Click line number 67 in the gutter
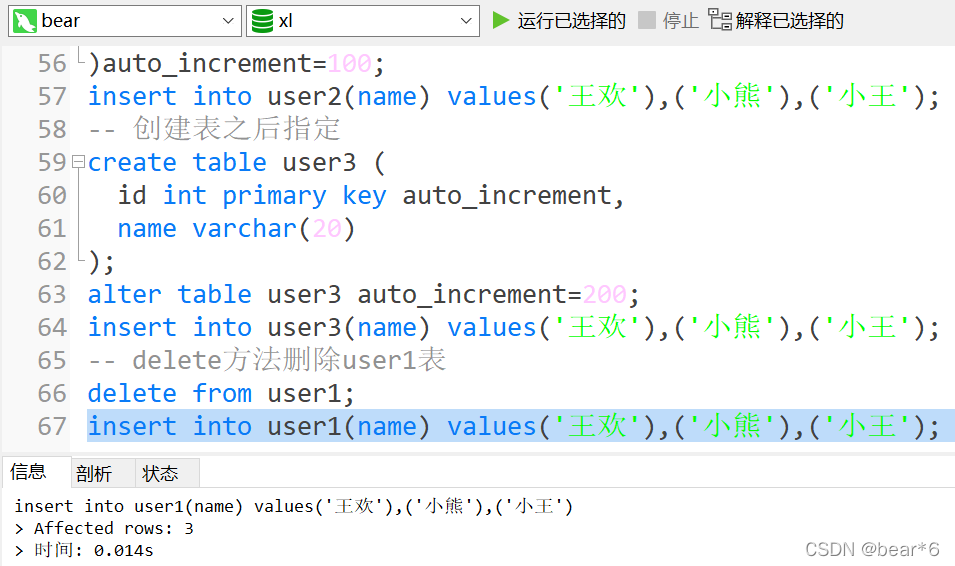This screenshot has width=955, height=566. point(52,426)
